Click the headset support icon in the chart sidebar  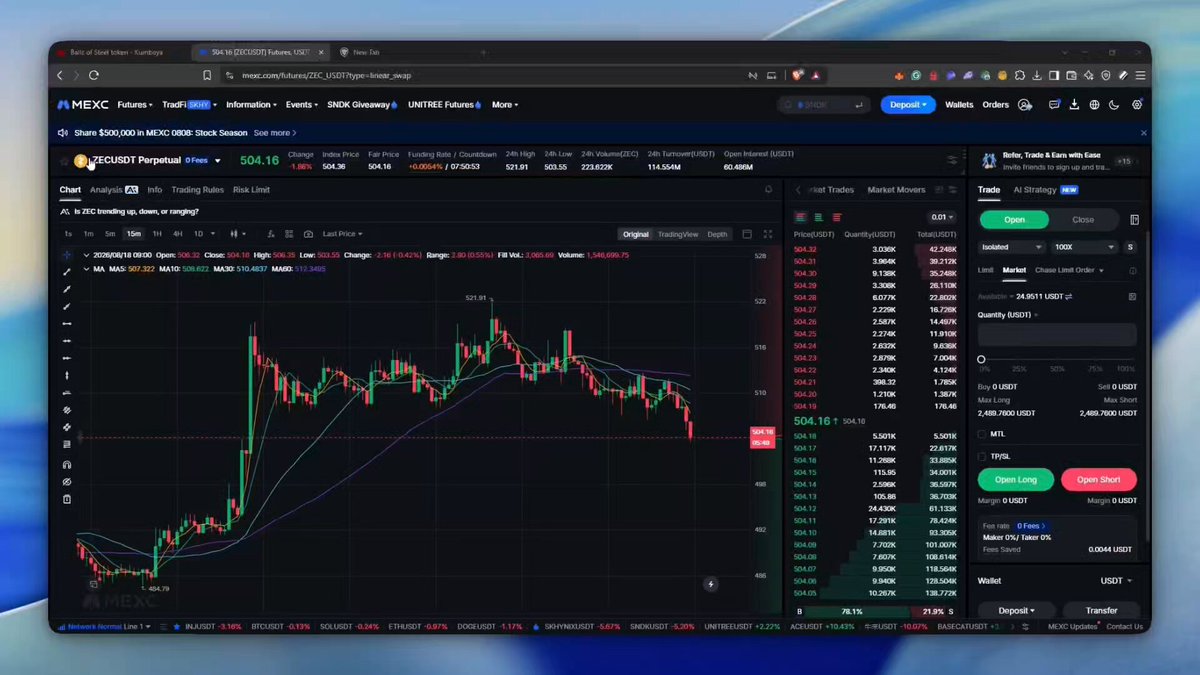[67, 465]
